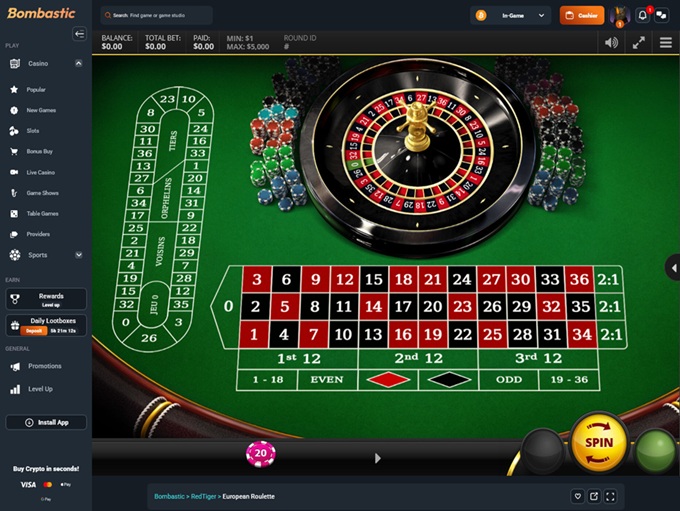Collapse the sidebar with the arrow icon
Viewport: 680px width, 511px height.
tap(79, 34)
